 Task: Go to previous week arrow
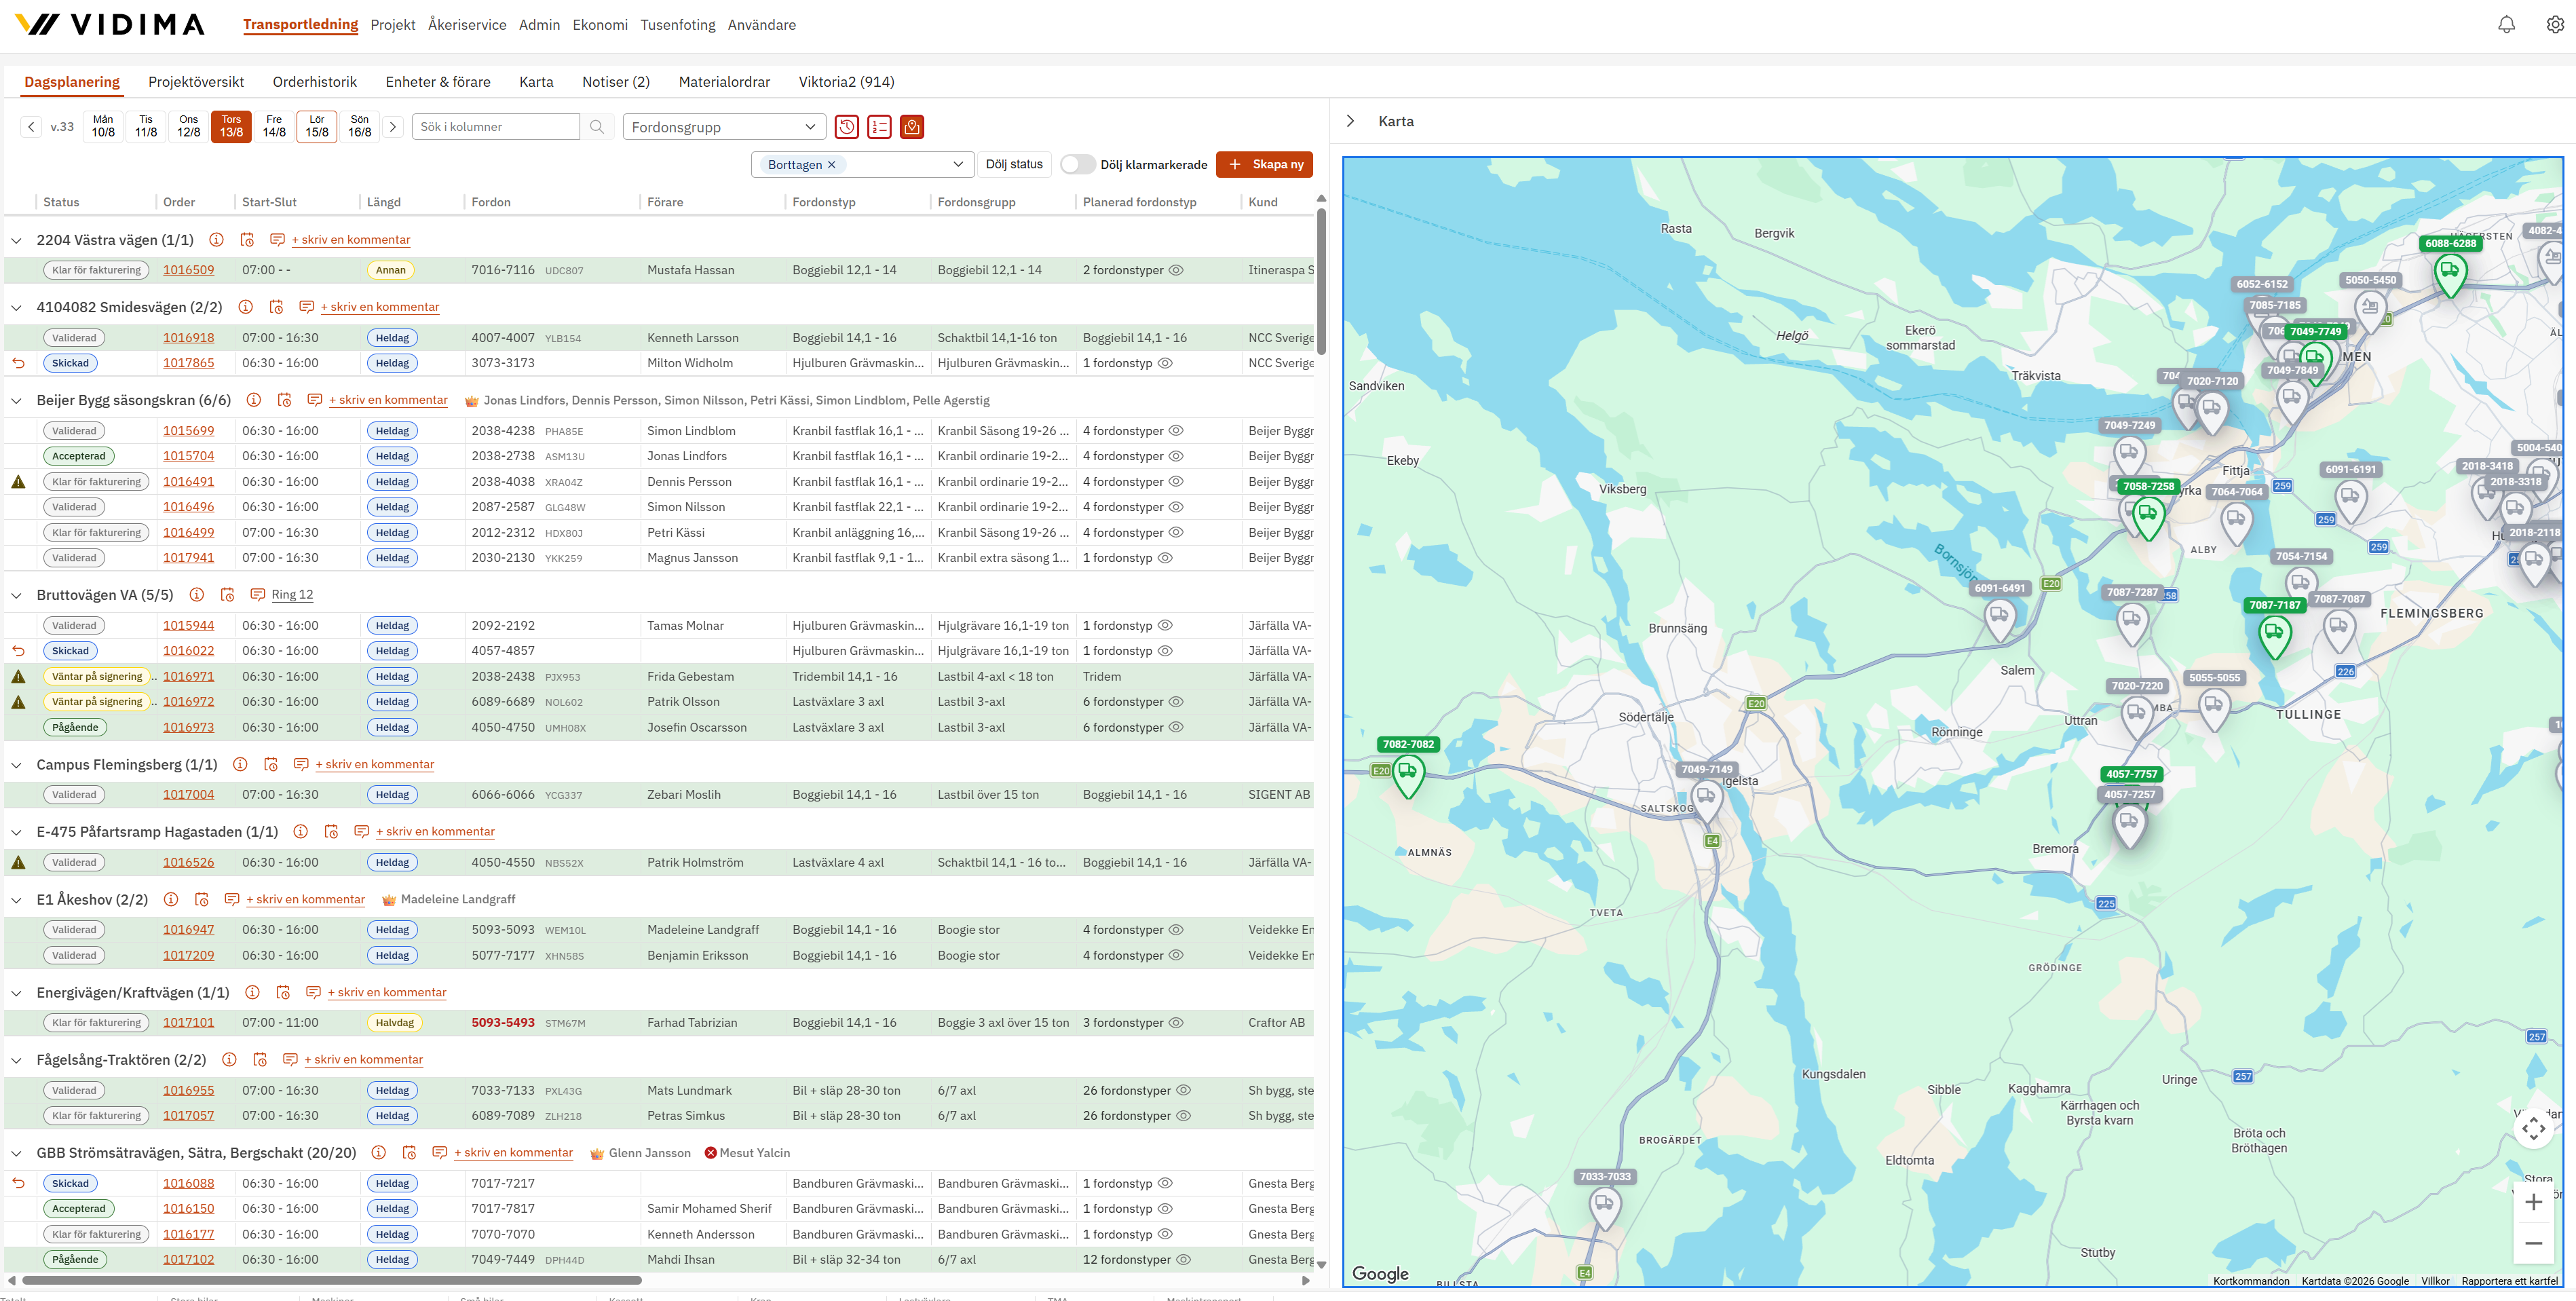click(x=31, y=127)
